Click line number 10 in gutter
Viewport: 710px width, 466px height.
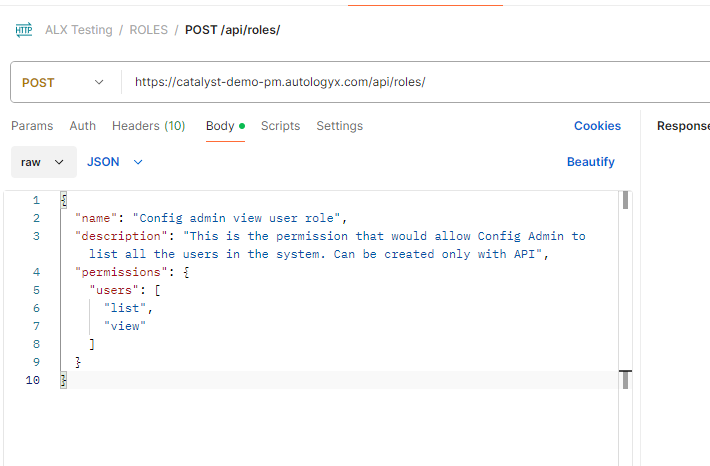[x=33, y=380]
